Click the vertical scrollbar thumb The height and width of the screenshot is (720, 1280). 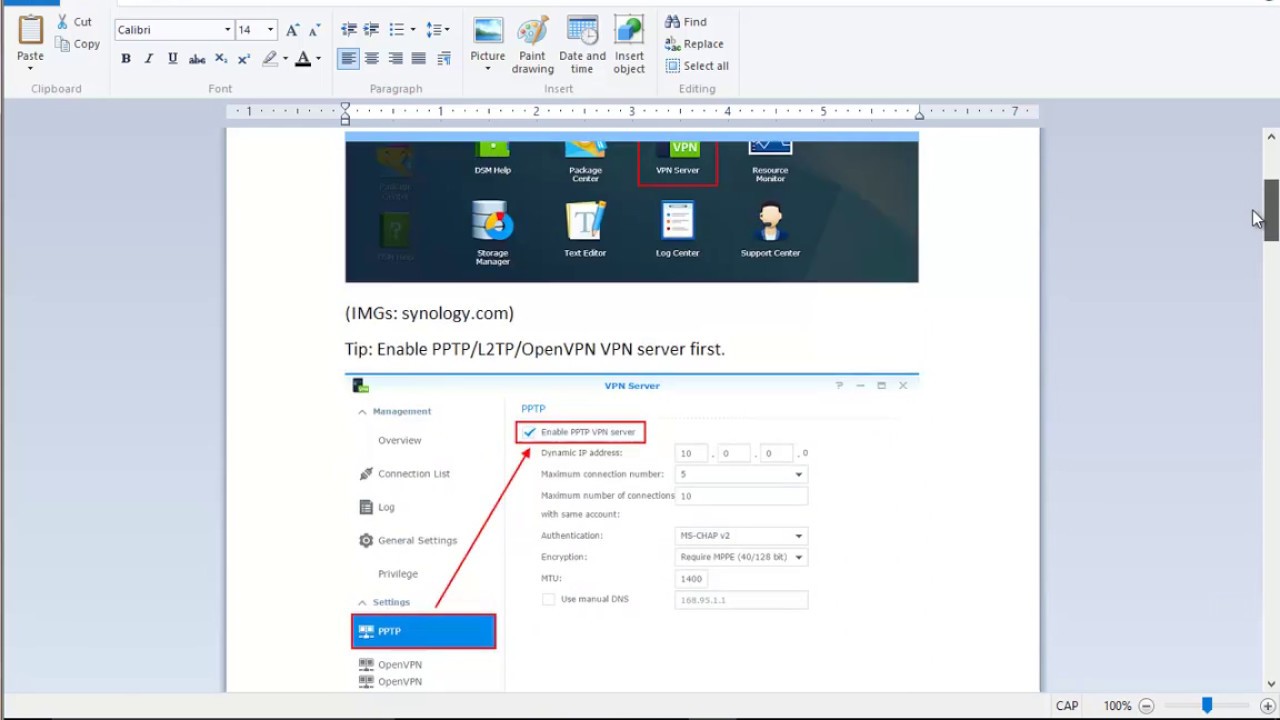(x=1271, y=210)
